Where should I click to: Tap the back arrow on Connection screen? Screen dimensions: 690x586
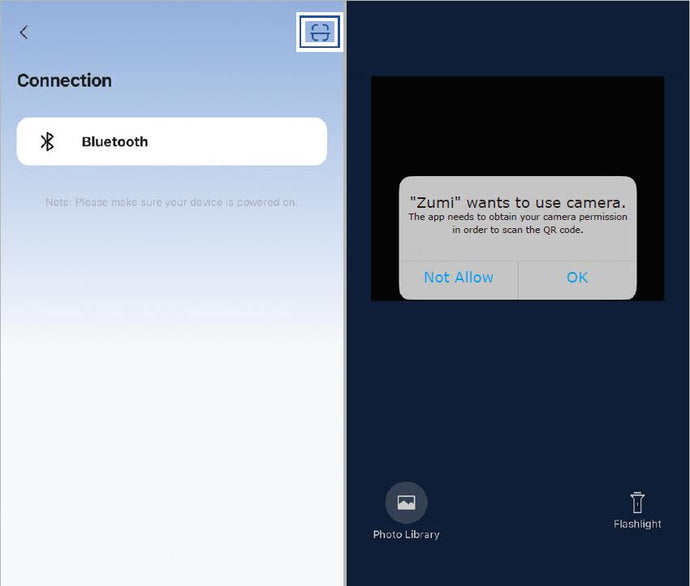click(24, 32)
